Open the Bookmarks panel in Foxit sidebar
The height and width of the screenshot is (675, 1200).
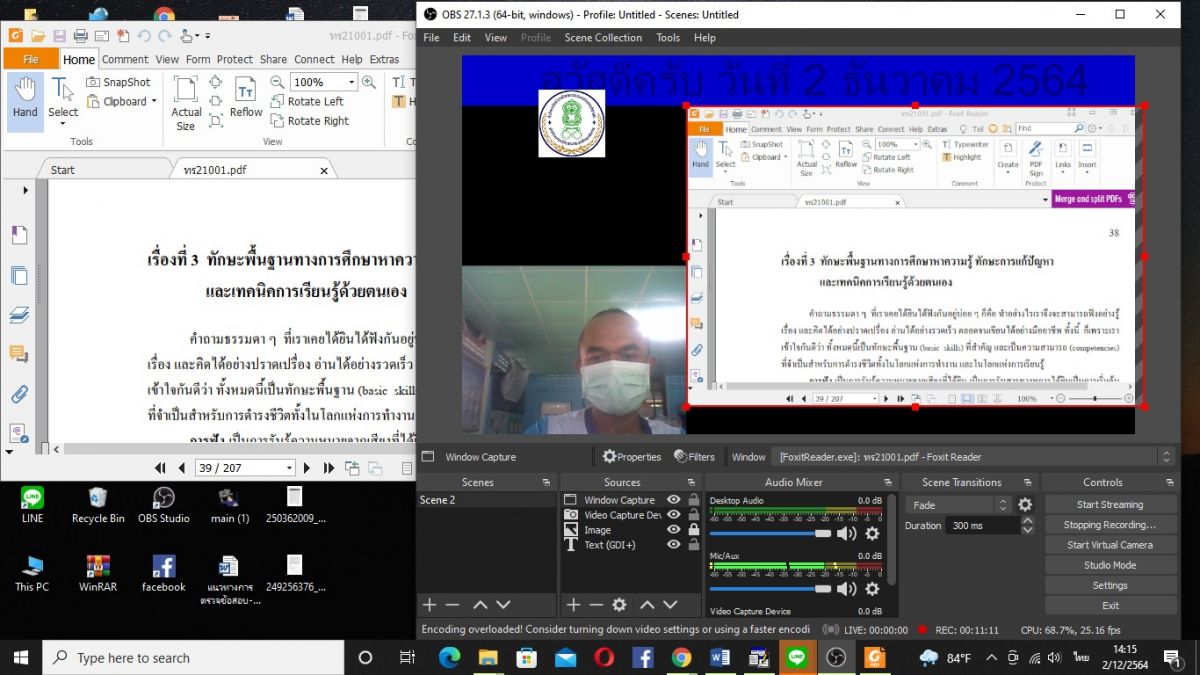(x=18, y=235)
